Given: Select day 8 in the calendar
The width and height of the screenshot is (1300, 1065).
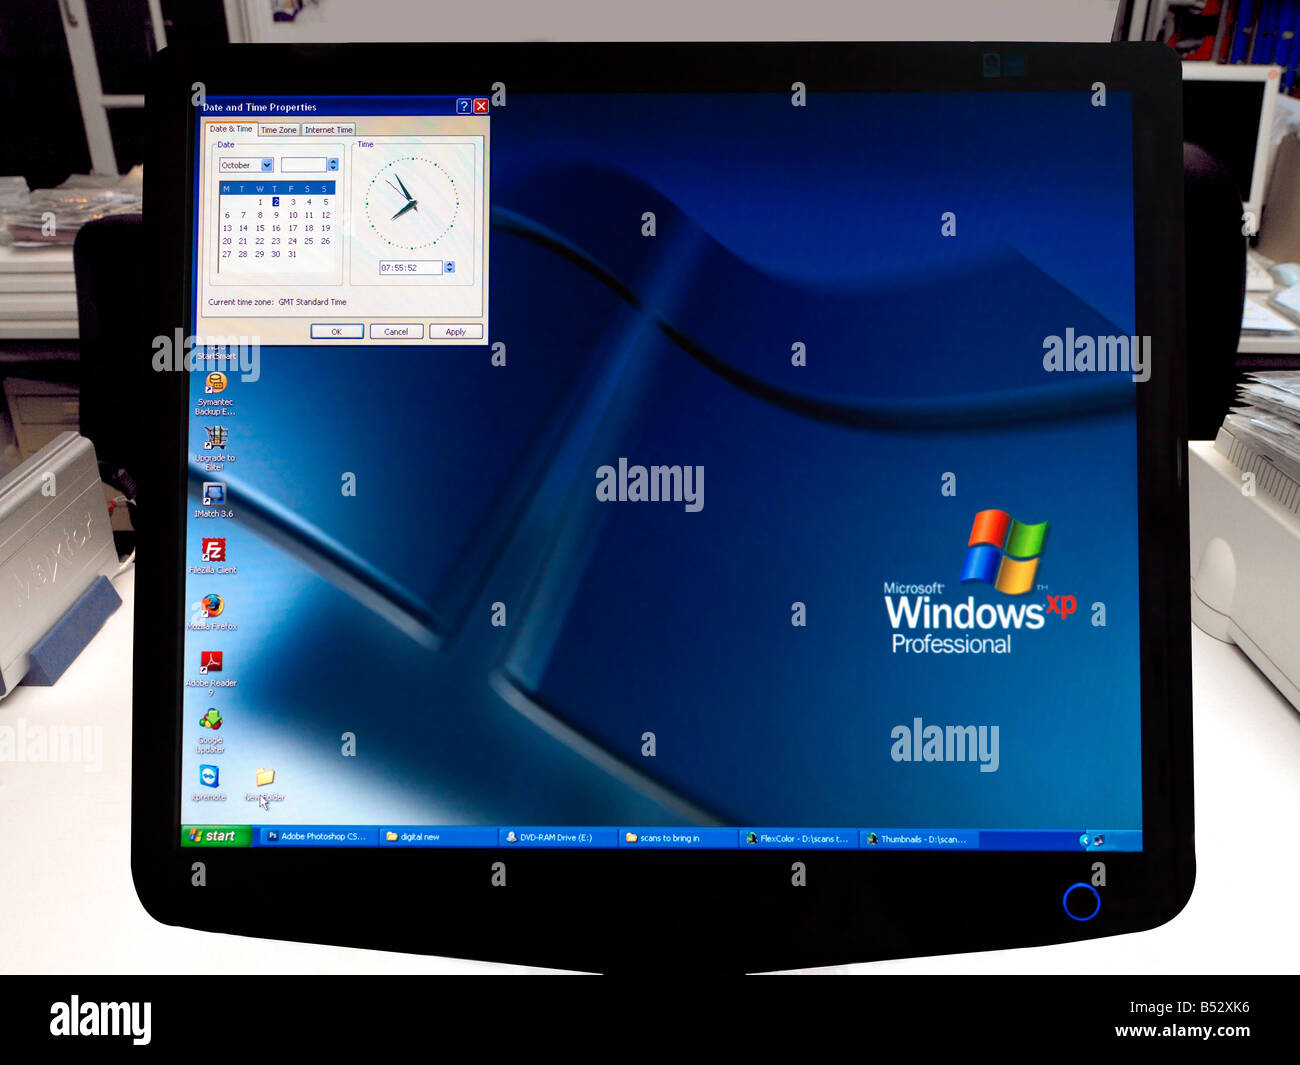Looking at the screenshot, I should (260, 215).
